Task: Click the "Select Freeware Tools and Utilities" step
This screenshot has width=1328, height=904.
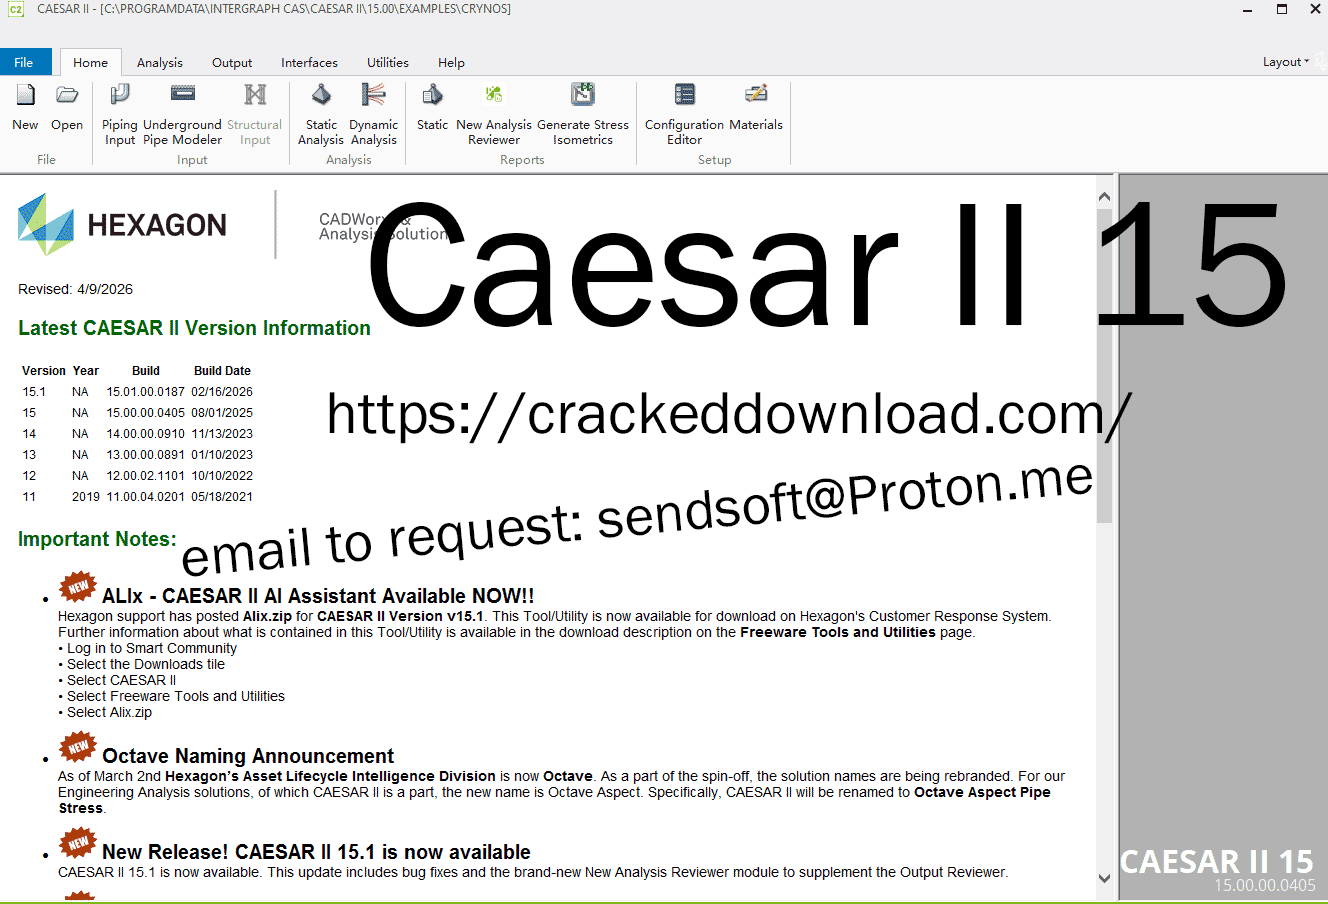Action: 176,696
